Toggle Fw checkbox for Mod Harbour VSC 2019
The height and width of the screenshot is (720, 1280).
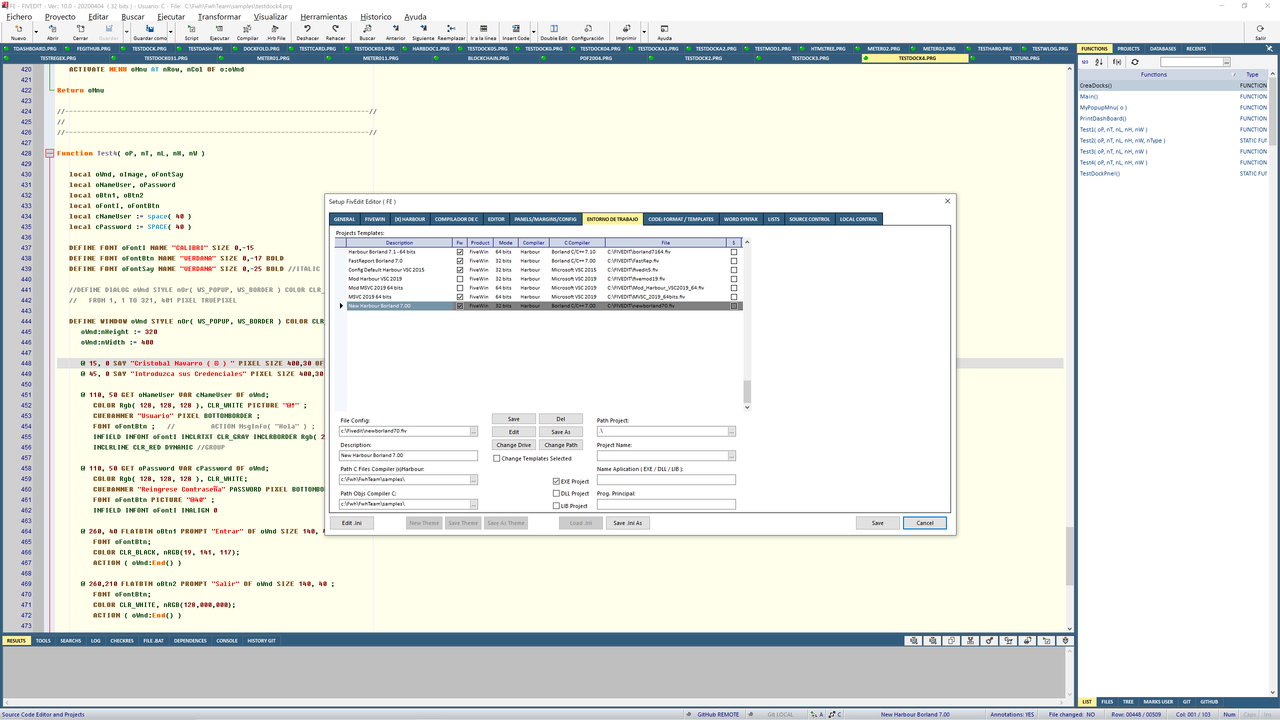point(460,279)
